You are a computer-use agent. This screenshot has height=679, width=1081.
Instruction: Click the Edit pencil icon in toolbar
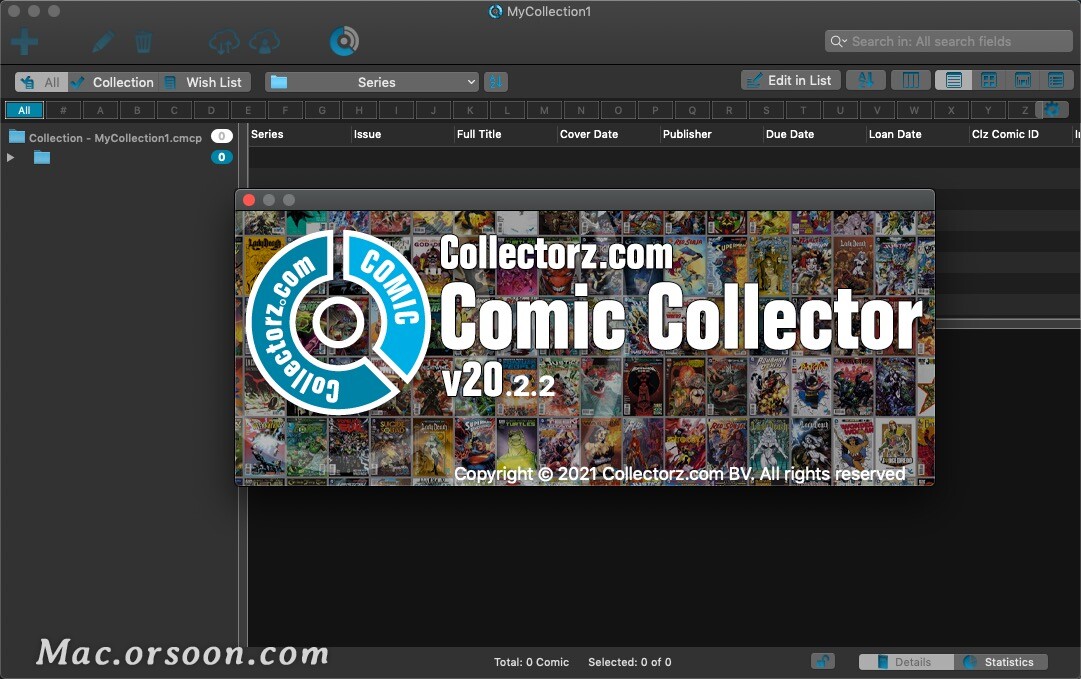pos(103,42)
